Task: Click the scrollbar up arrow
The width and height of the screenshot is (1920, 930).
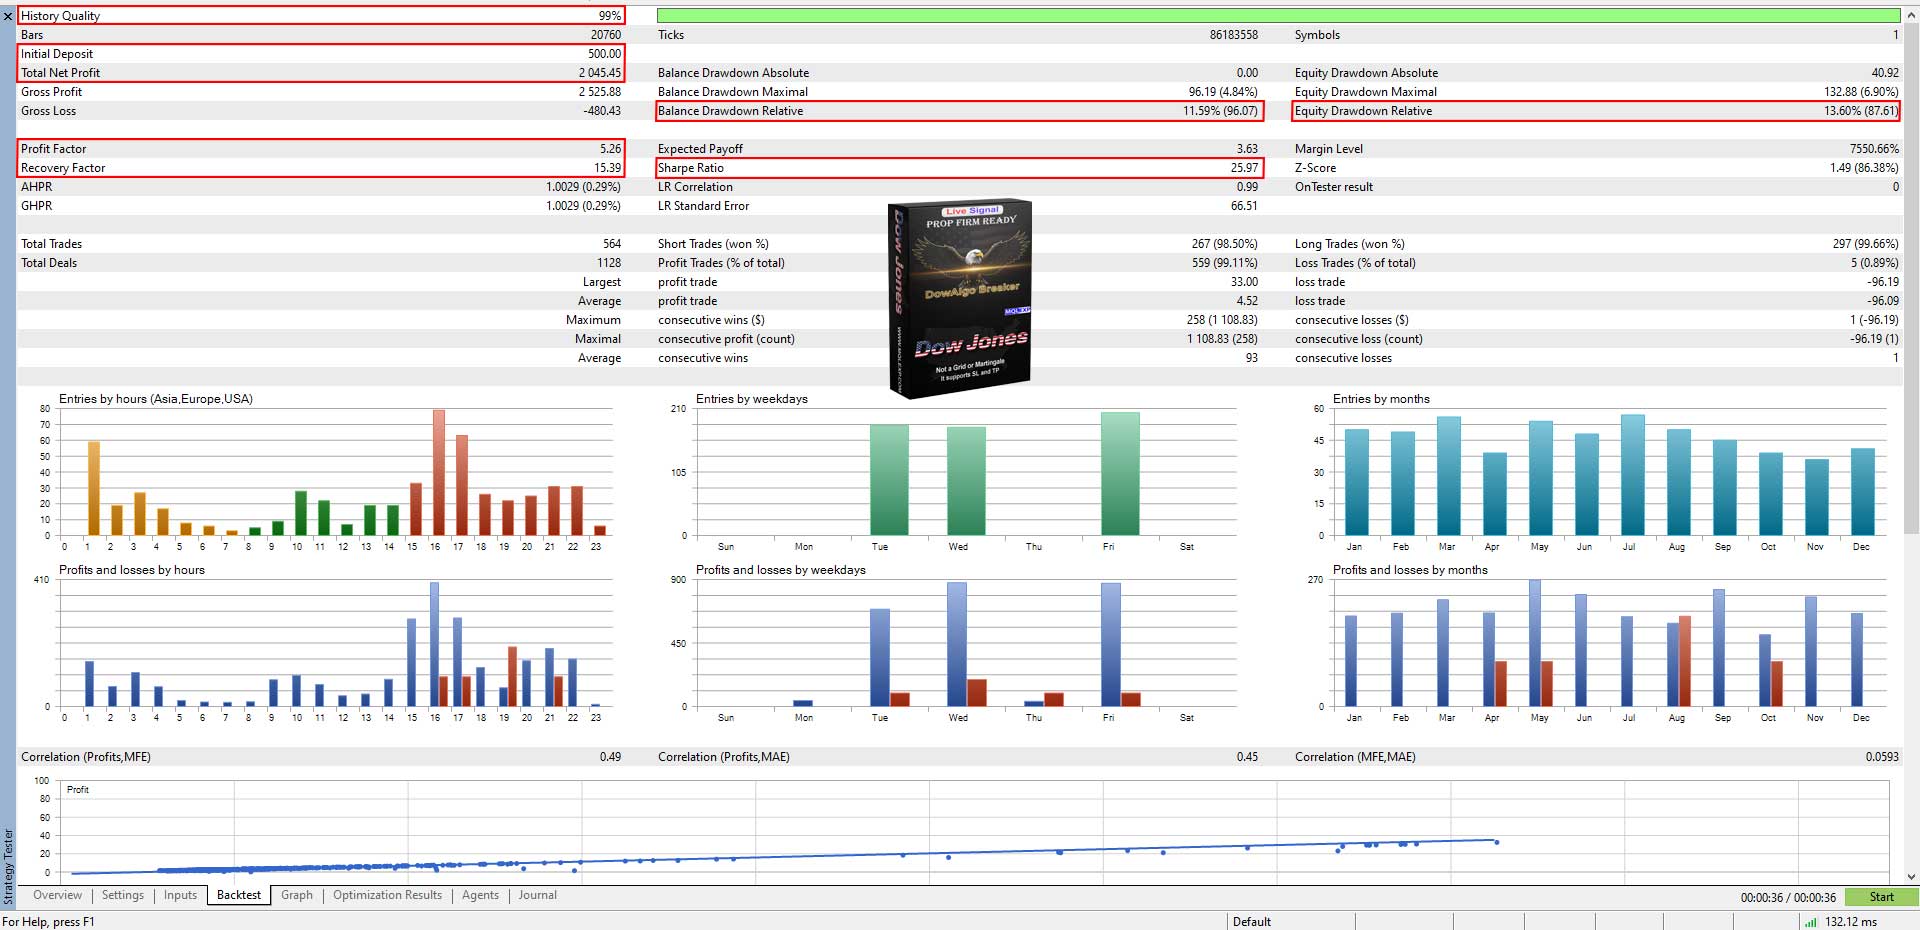Action: pos(1911,14)
